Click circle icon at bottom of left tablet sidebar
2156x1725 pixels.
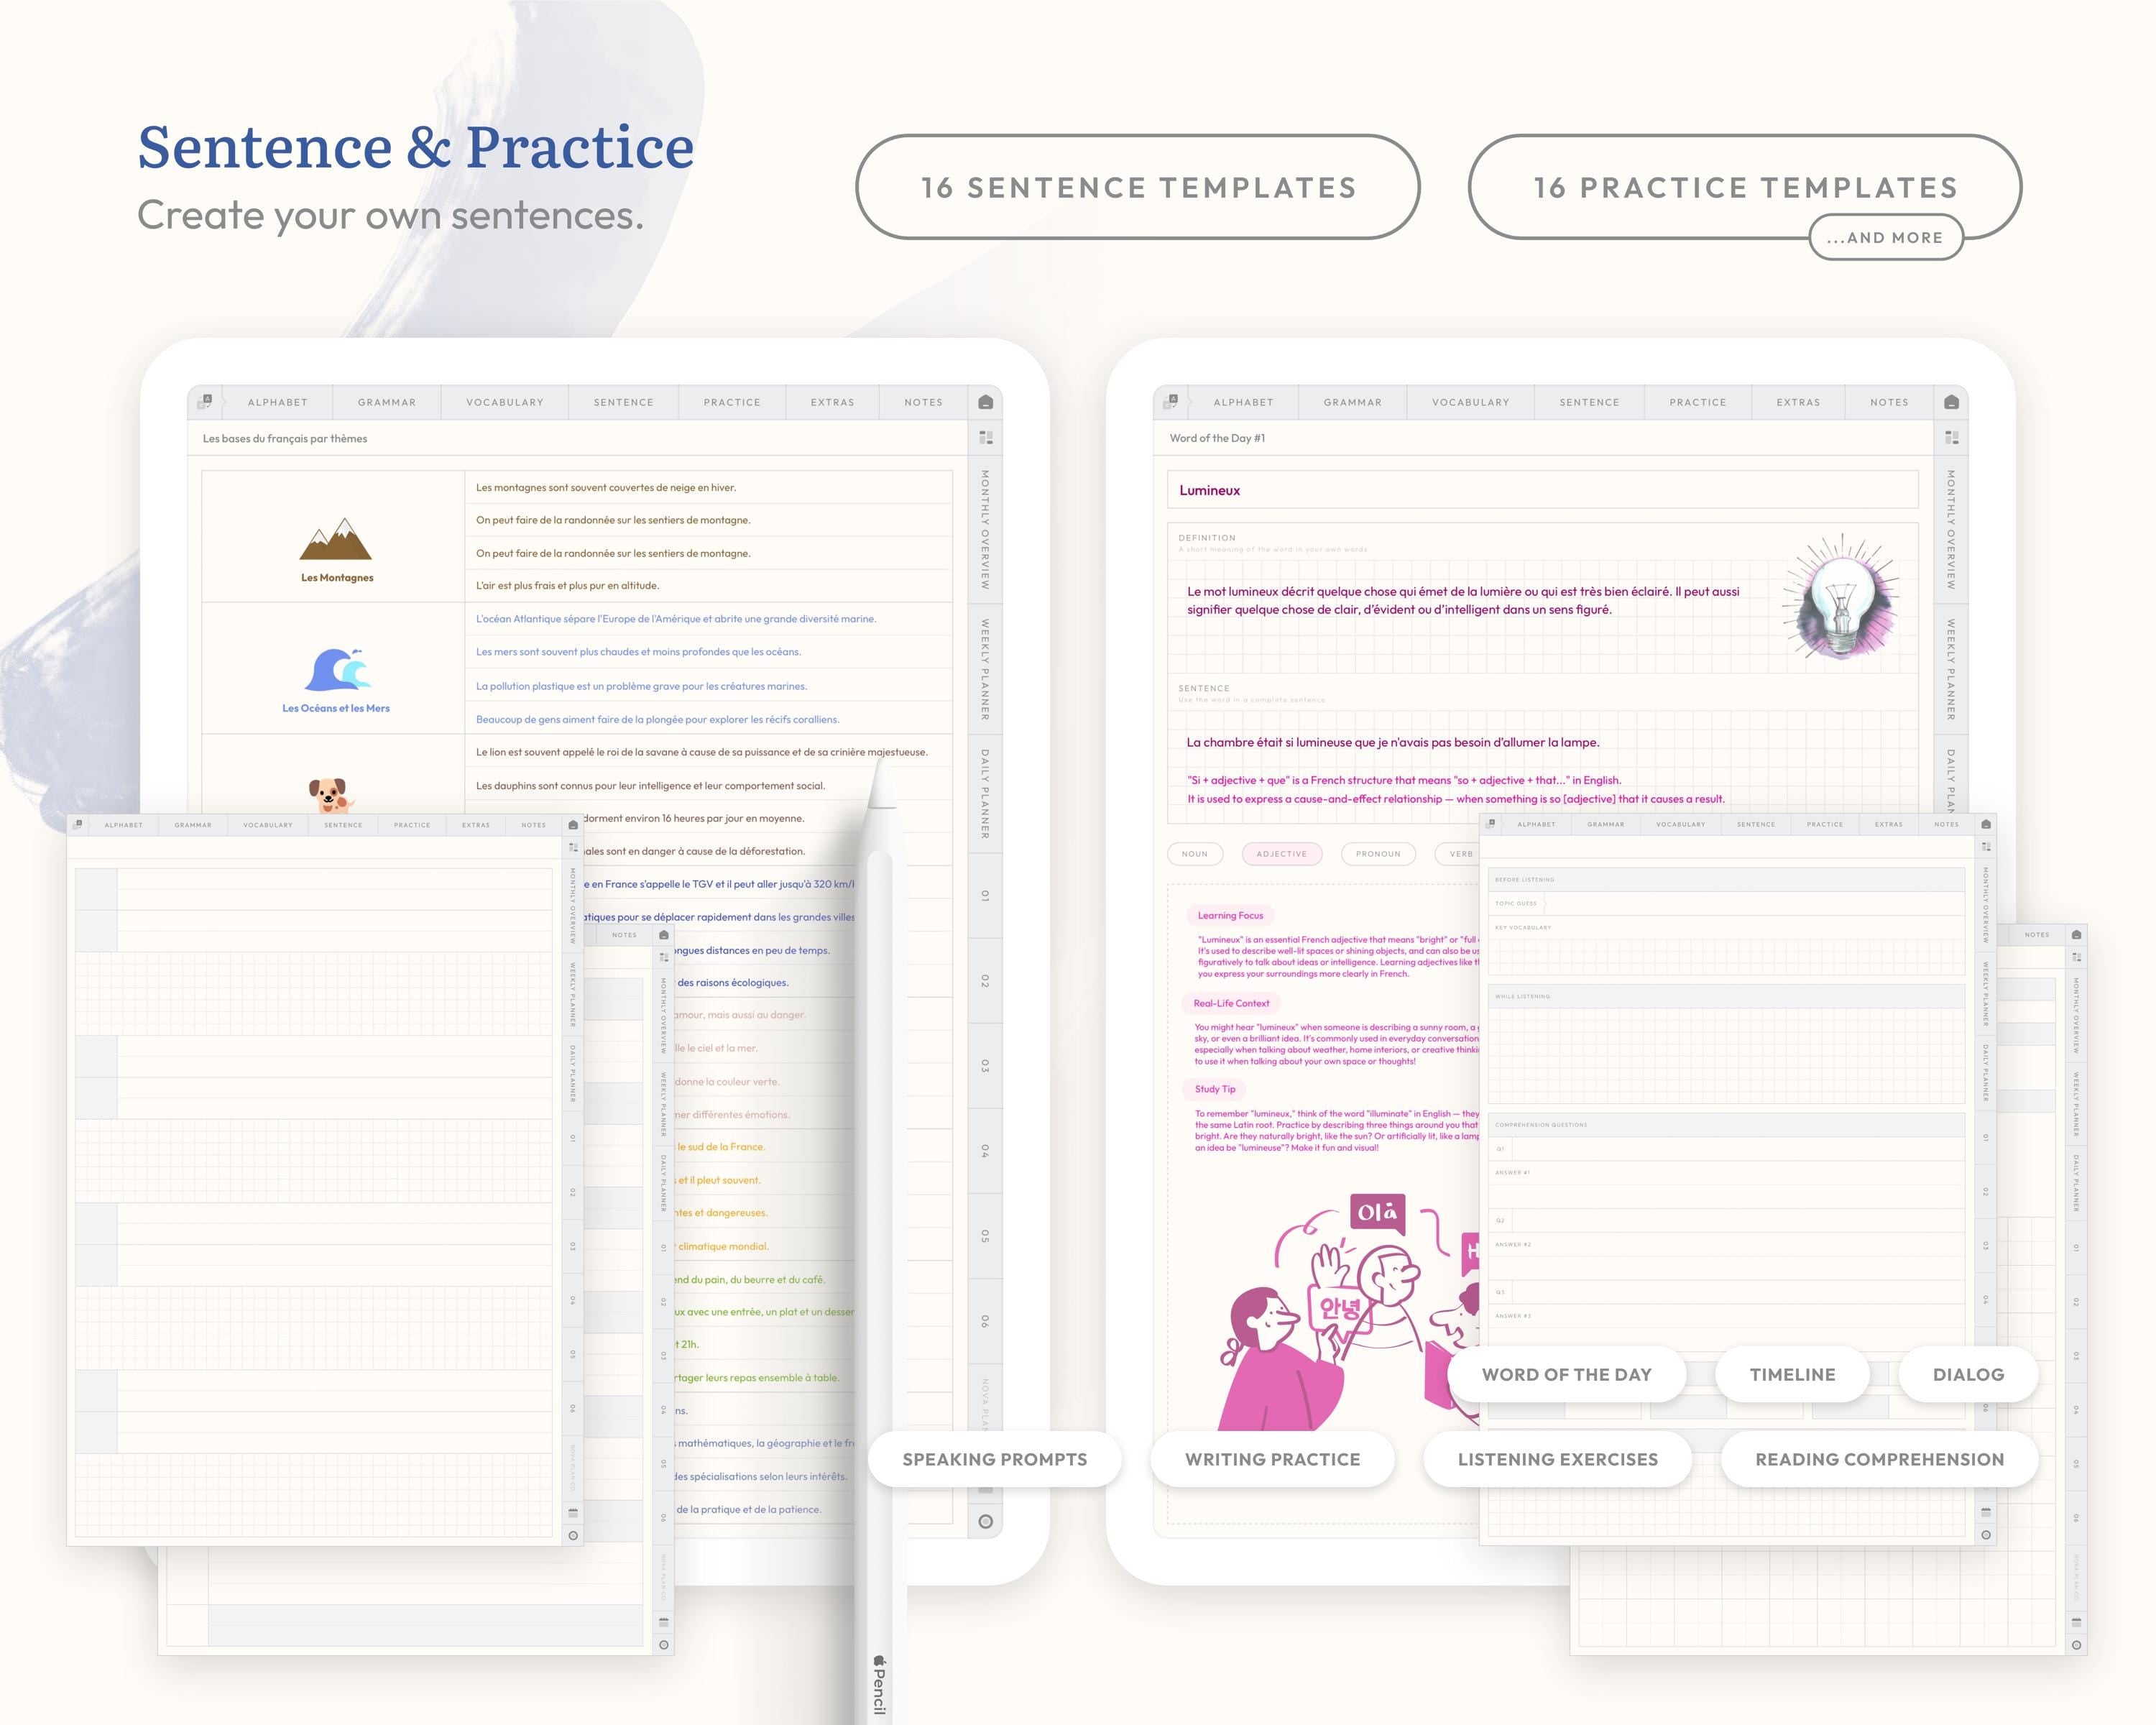[985, 1522]
